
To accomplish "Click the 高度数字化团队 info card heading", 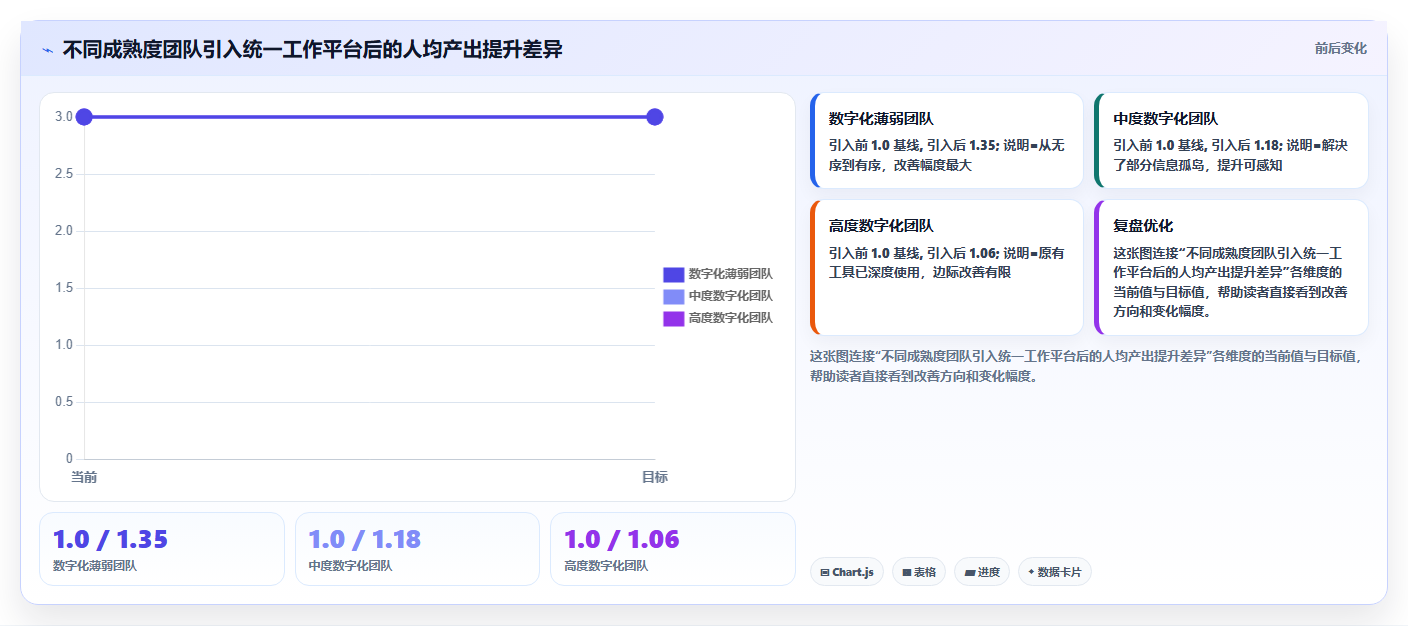I will click(881, 226).
